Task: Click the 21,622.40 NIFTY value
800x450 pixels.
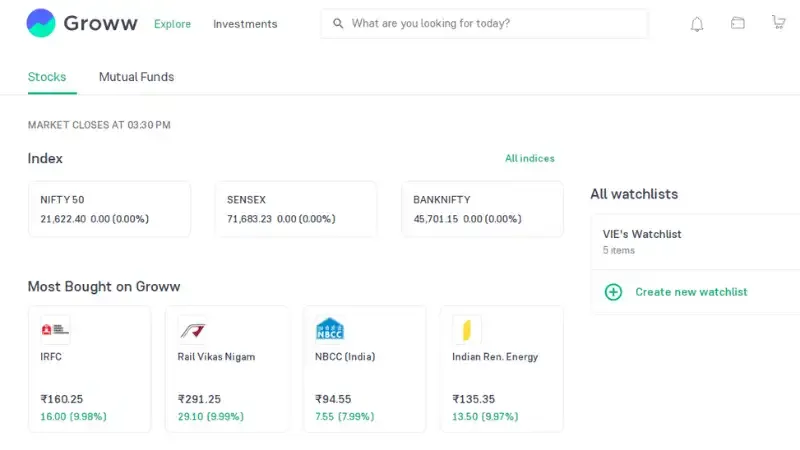Action: tap(63, 219)
